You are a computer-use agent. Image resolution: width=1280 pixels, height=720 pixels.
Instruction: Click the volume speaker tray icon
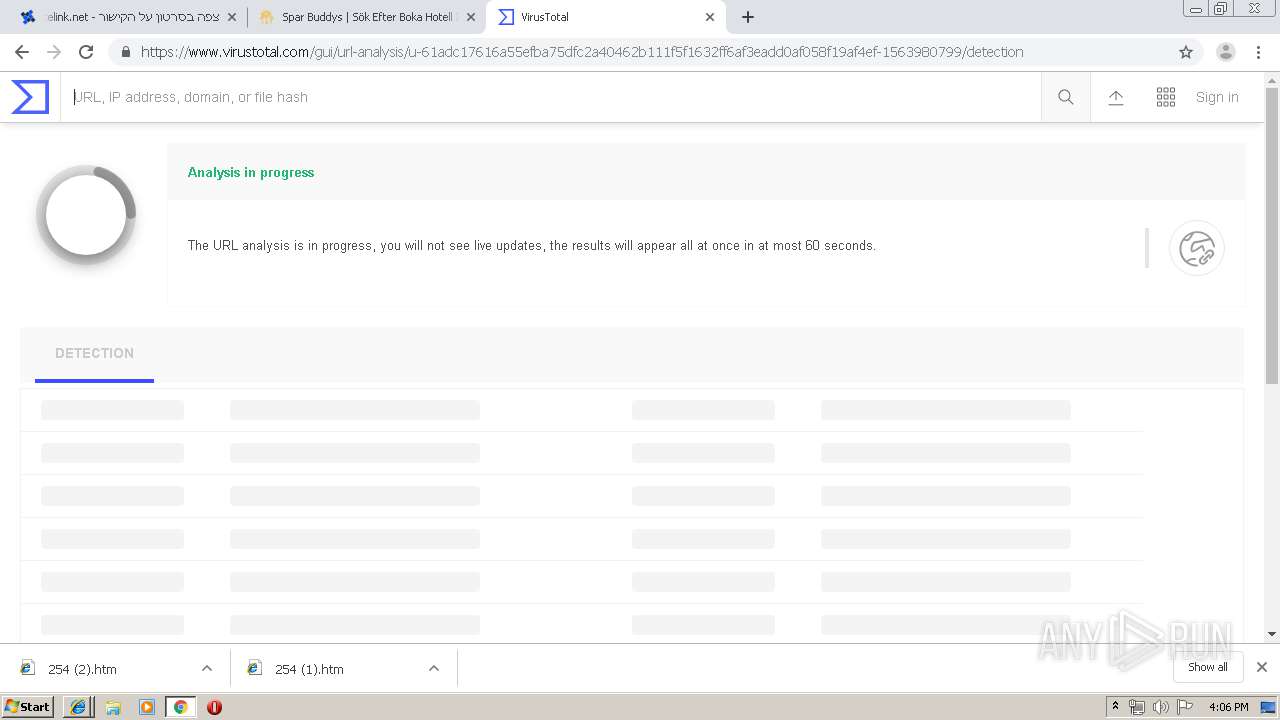pos(1160,707)
